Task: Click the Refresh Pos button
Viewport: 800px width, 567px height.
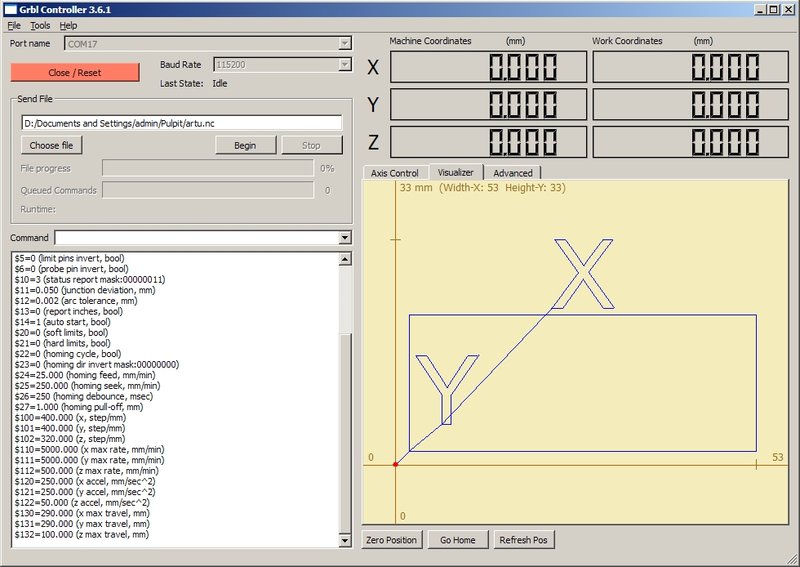Action: (x=523, y=540)
